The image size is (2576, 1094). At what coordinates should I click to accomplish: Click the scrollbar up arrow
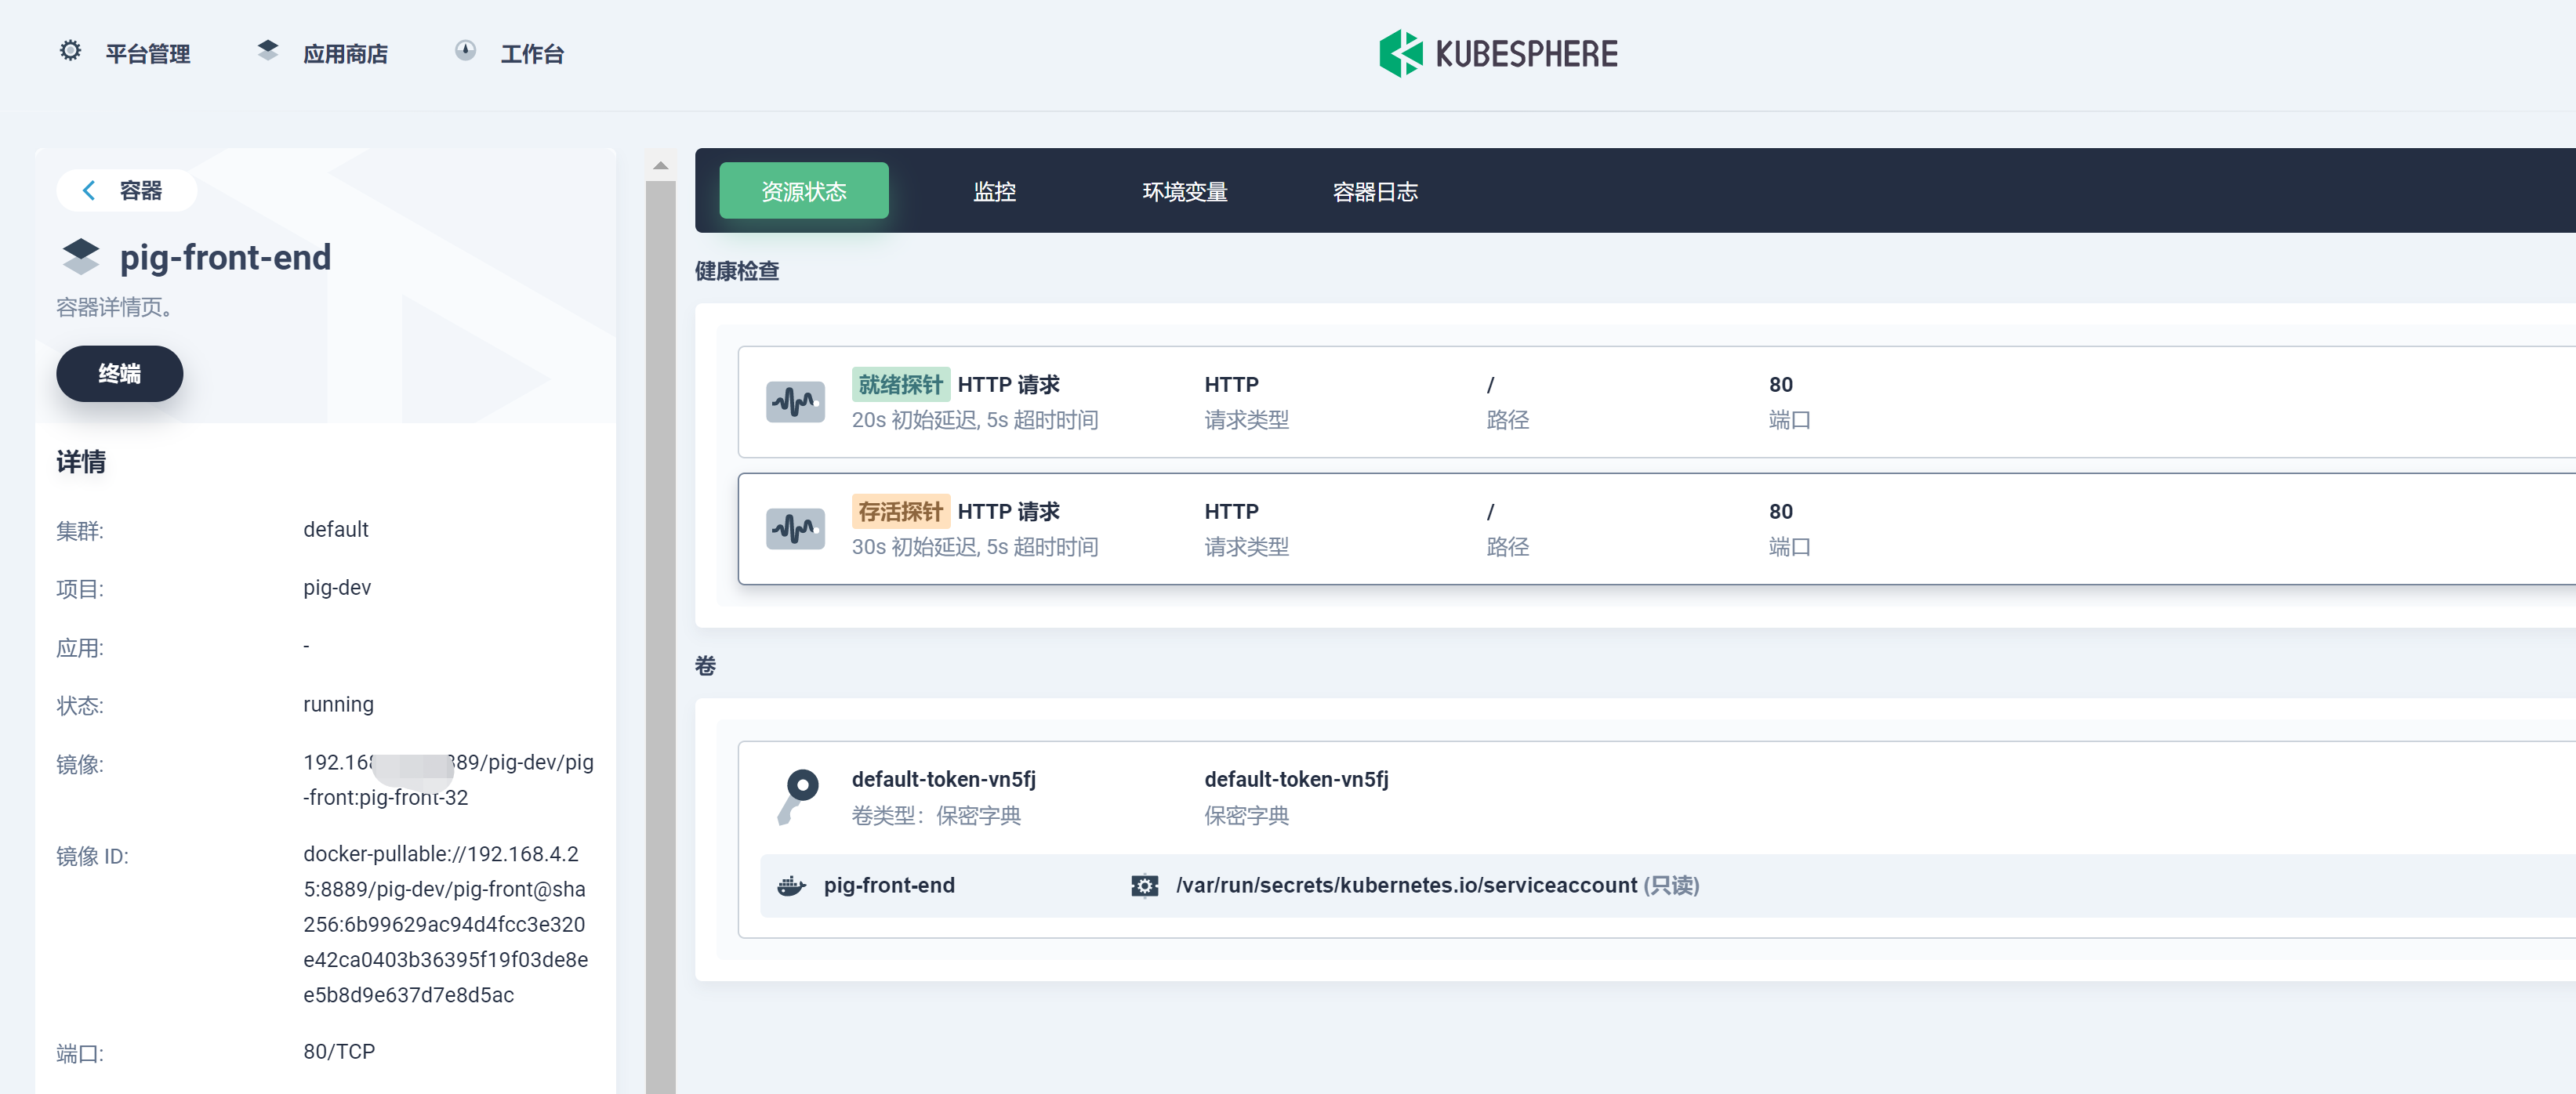pos(660,166)
